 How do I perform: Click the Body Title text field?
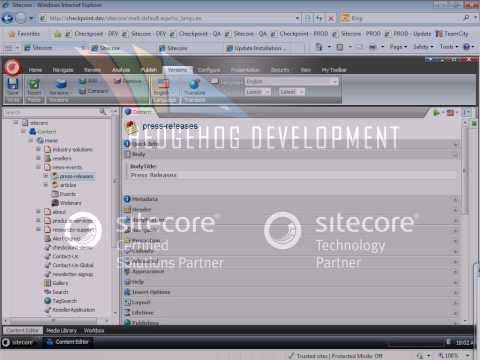[x=293, y=175]
